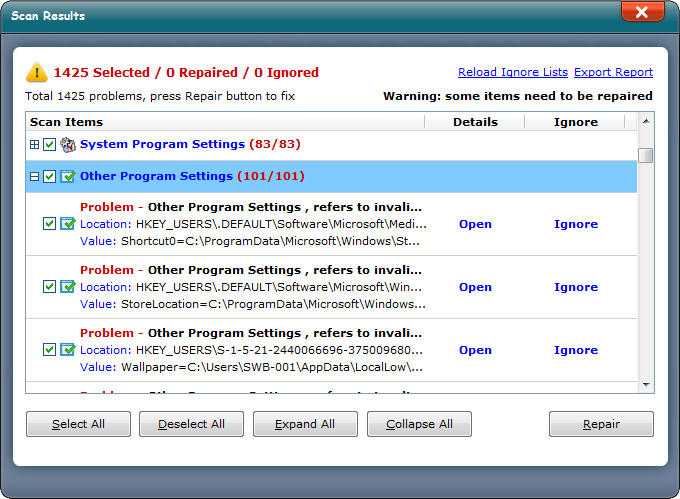
Task: Click the Scan Items column header
Action: coord(225,122)
